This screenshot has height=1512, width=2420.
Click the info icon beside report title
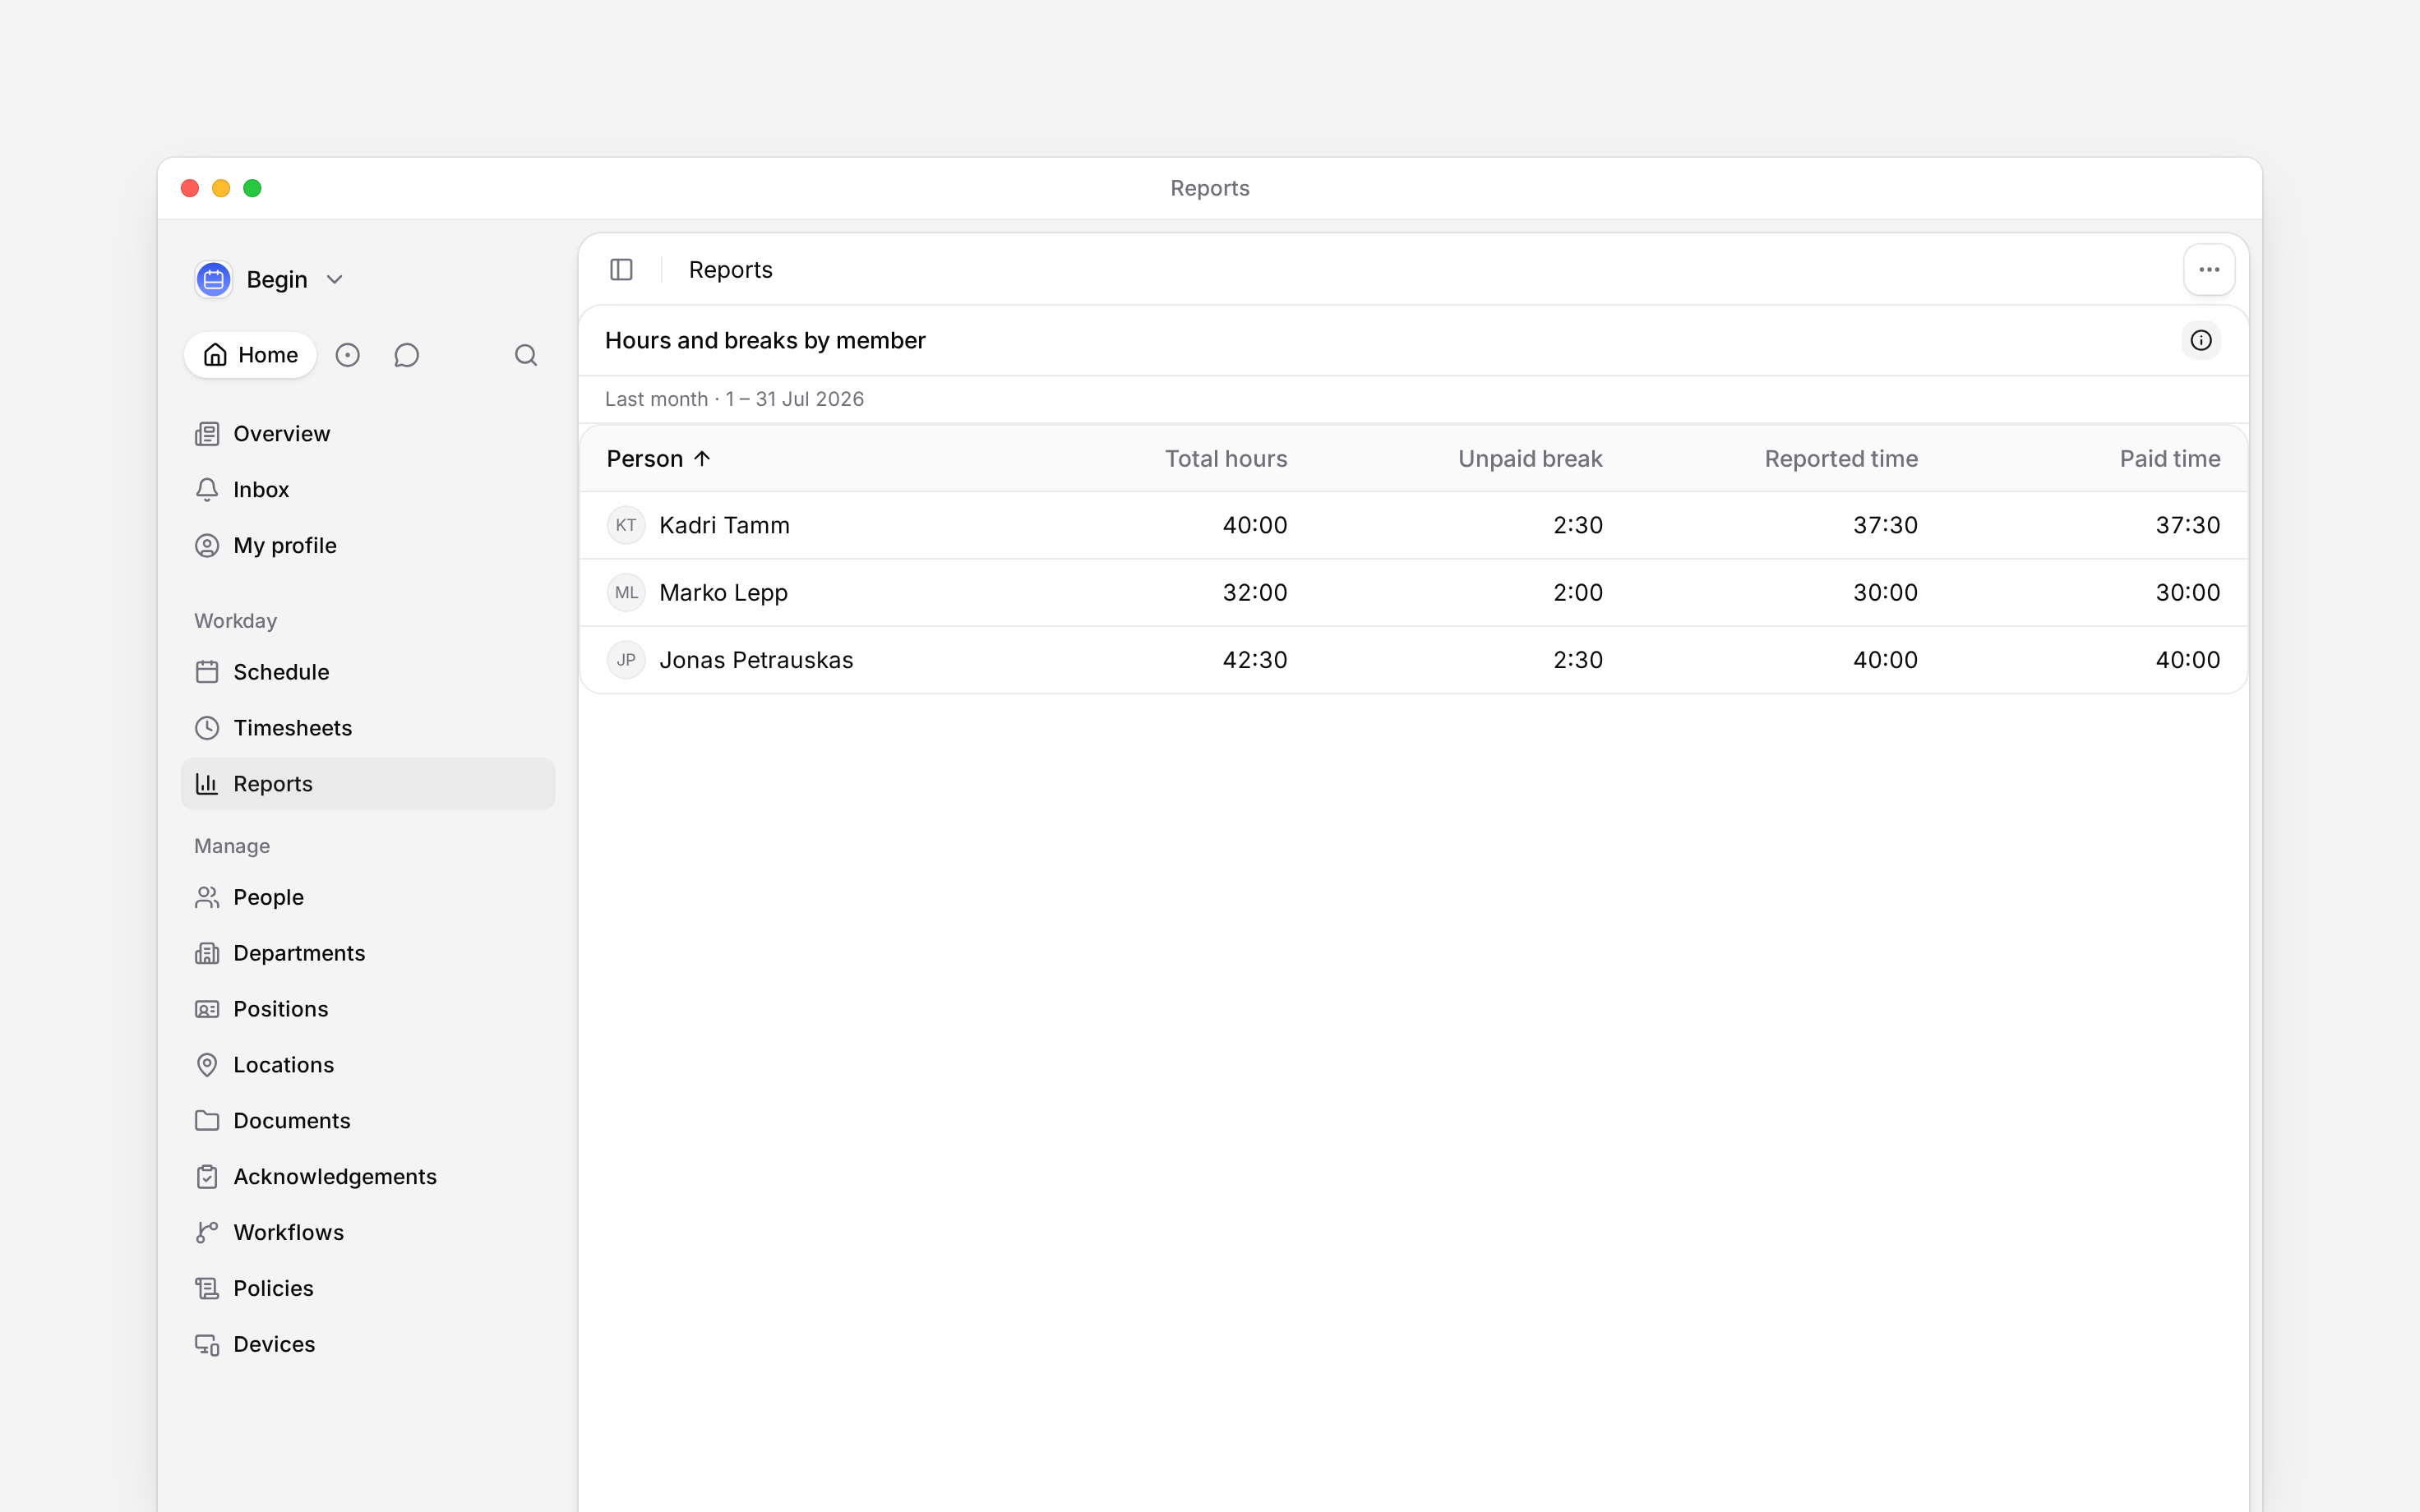click(x=2201, y=341)
